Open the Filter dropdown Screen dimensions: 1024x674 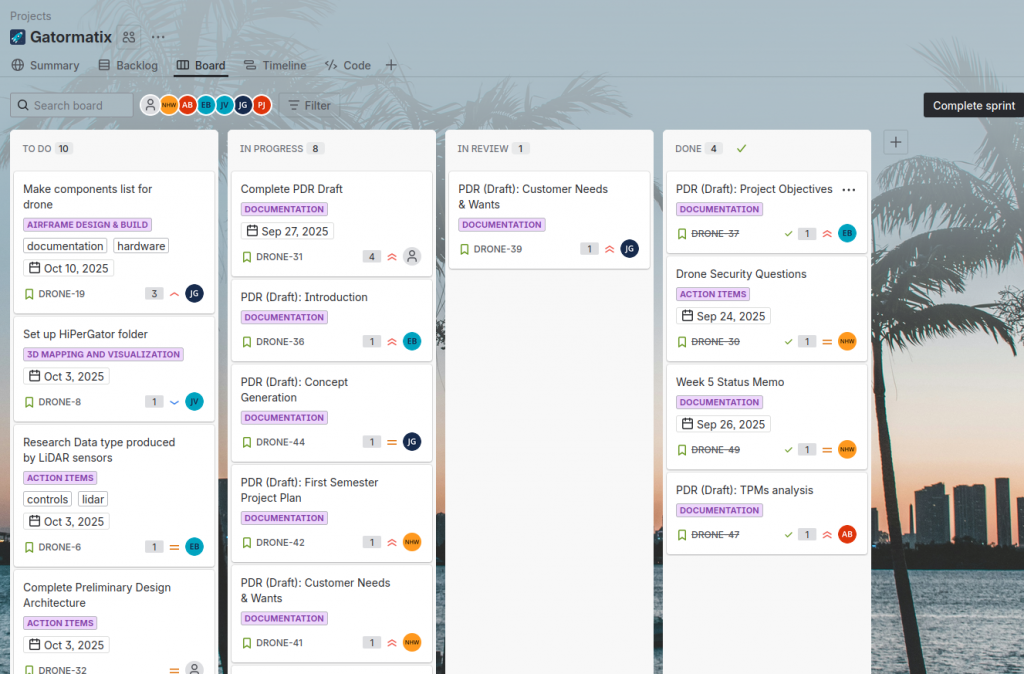309,105
